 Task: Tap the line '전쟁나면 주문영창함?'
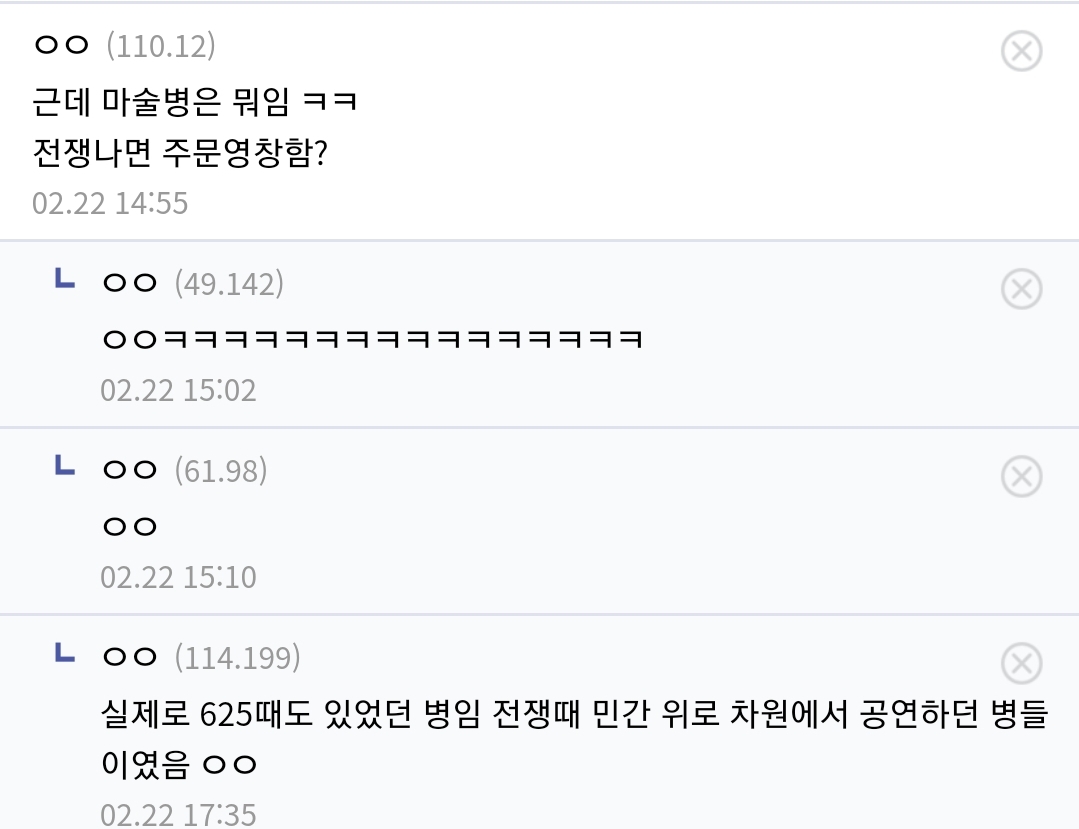(x=180, y=153)
